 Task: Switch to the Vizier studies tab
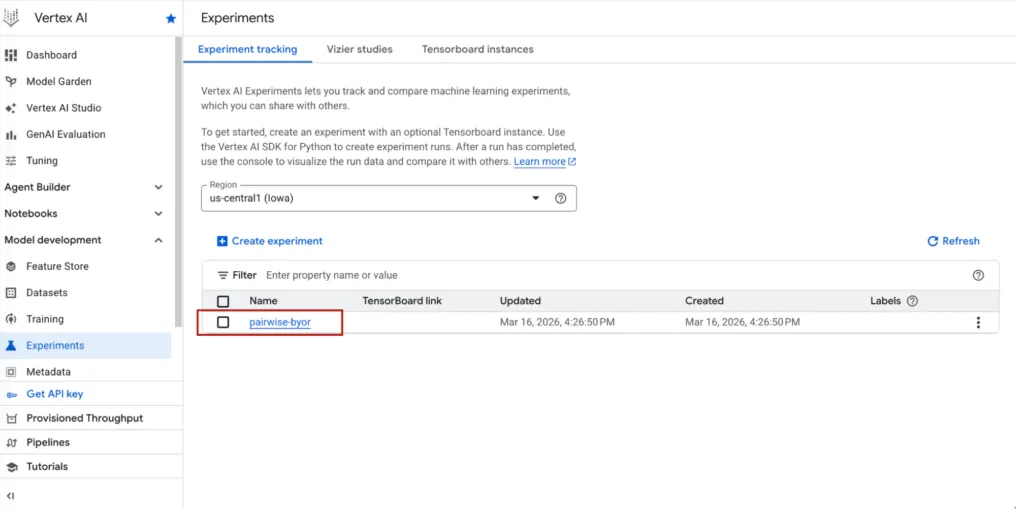tap(360, 50)
